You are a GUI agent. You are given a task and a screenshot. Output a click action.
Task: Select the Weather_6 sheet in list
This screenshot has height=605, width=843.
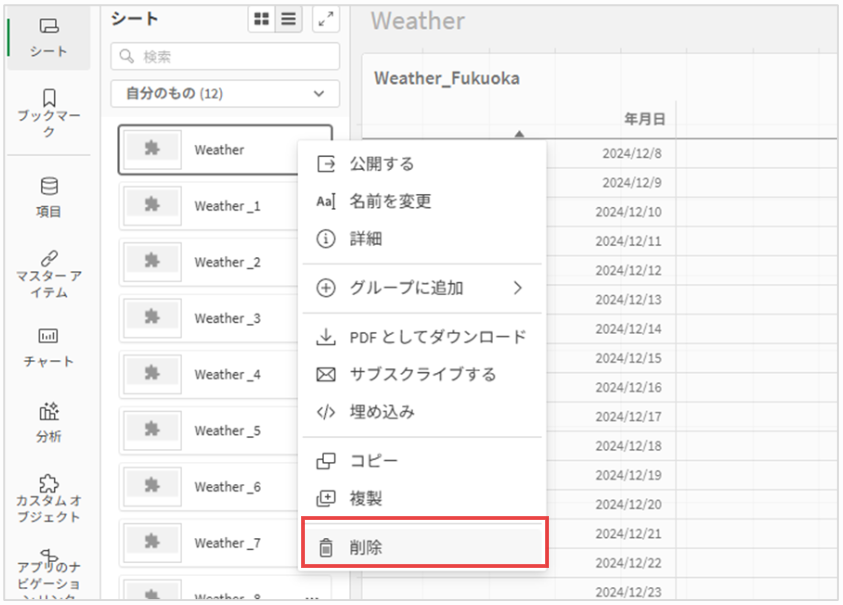pos(227,487)
